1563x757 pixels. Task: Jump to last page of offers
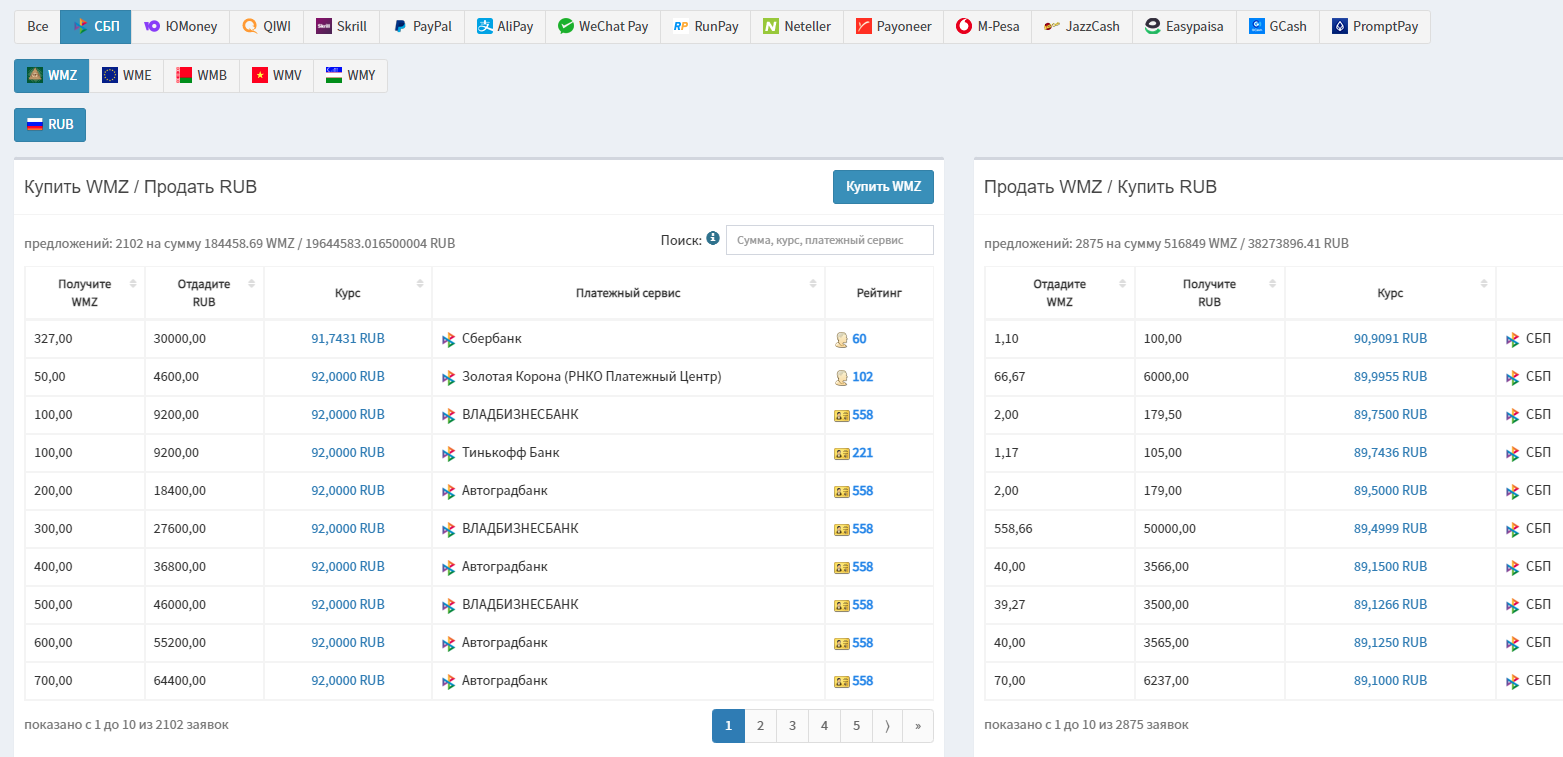point(917,726)
